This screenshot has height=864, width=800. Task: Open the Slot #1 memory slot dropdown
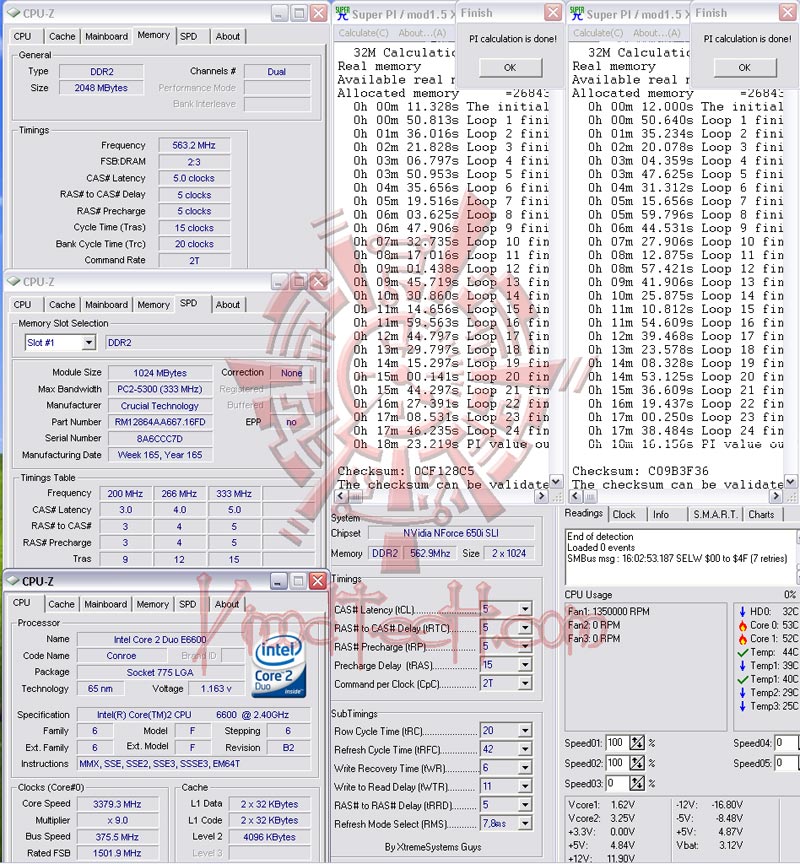click(x=89, y=343)
